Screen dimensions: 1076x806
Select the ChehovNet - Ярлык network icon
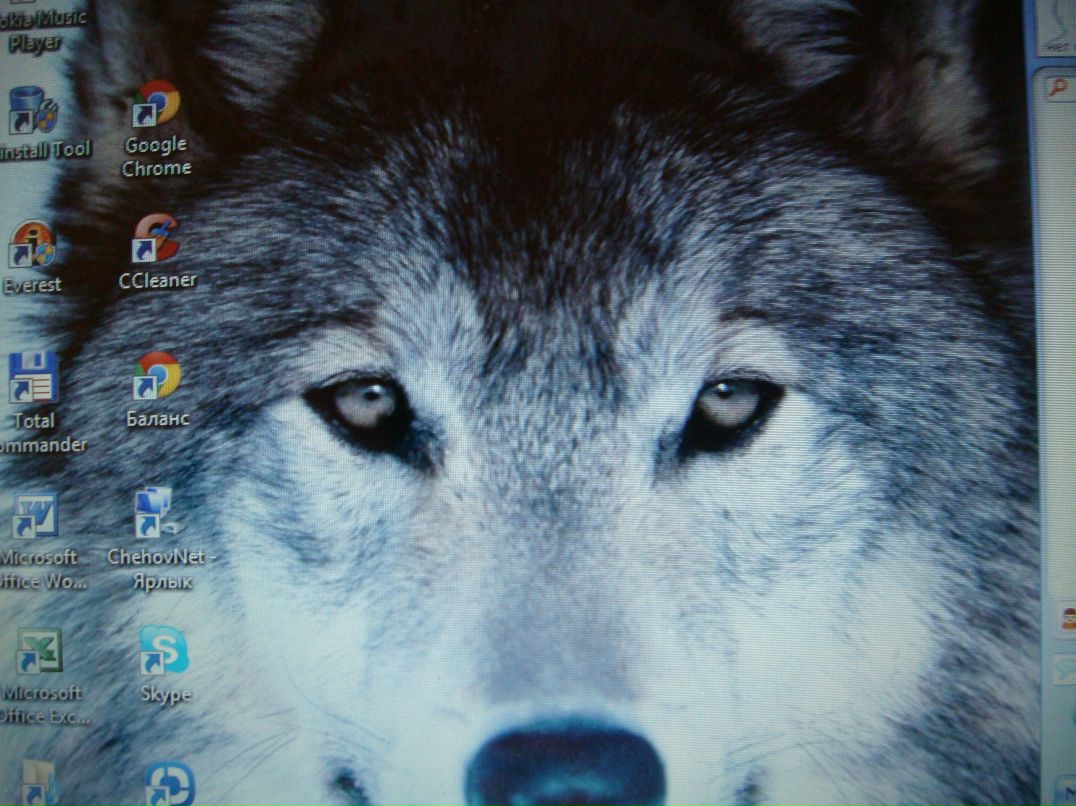[156, 513]
